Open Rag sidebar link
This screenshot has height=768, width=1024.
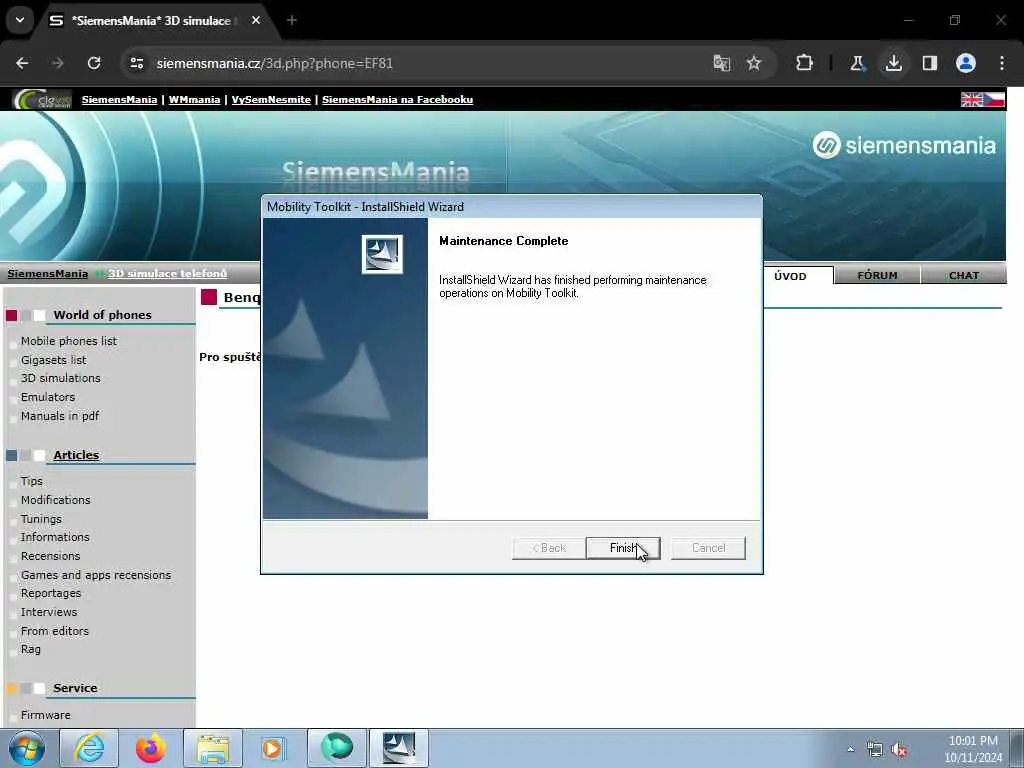click(x=31, y=649)
